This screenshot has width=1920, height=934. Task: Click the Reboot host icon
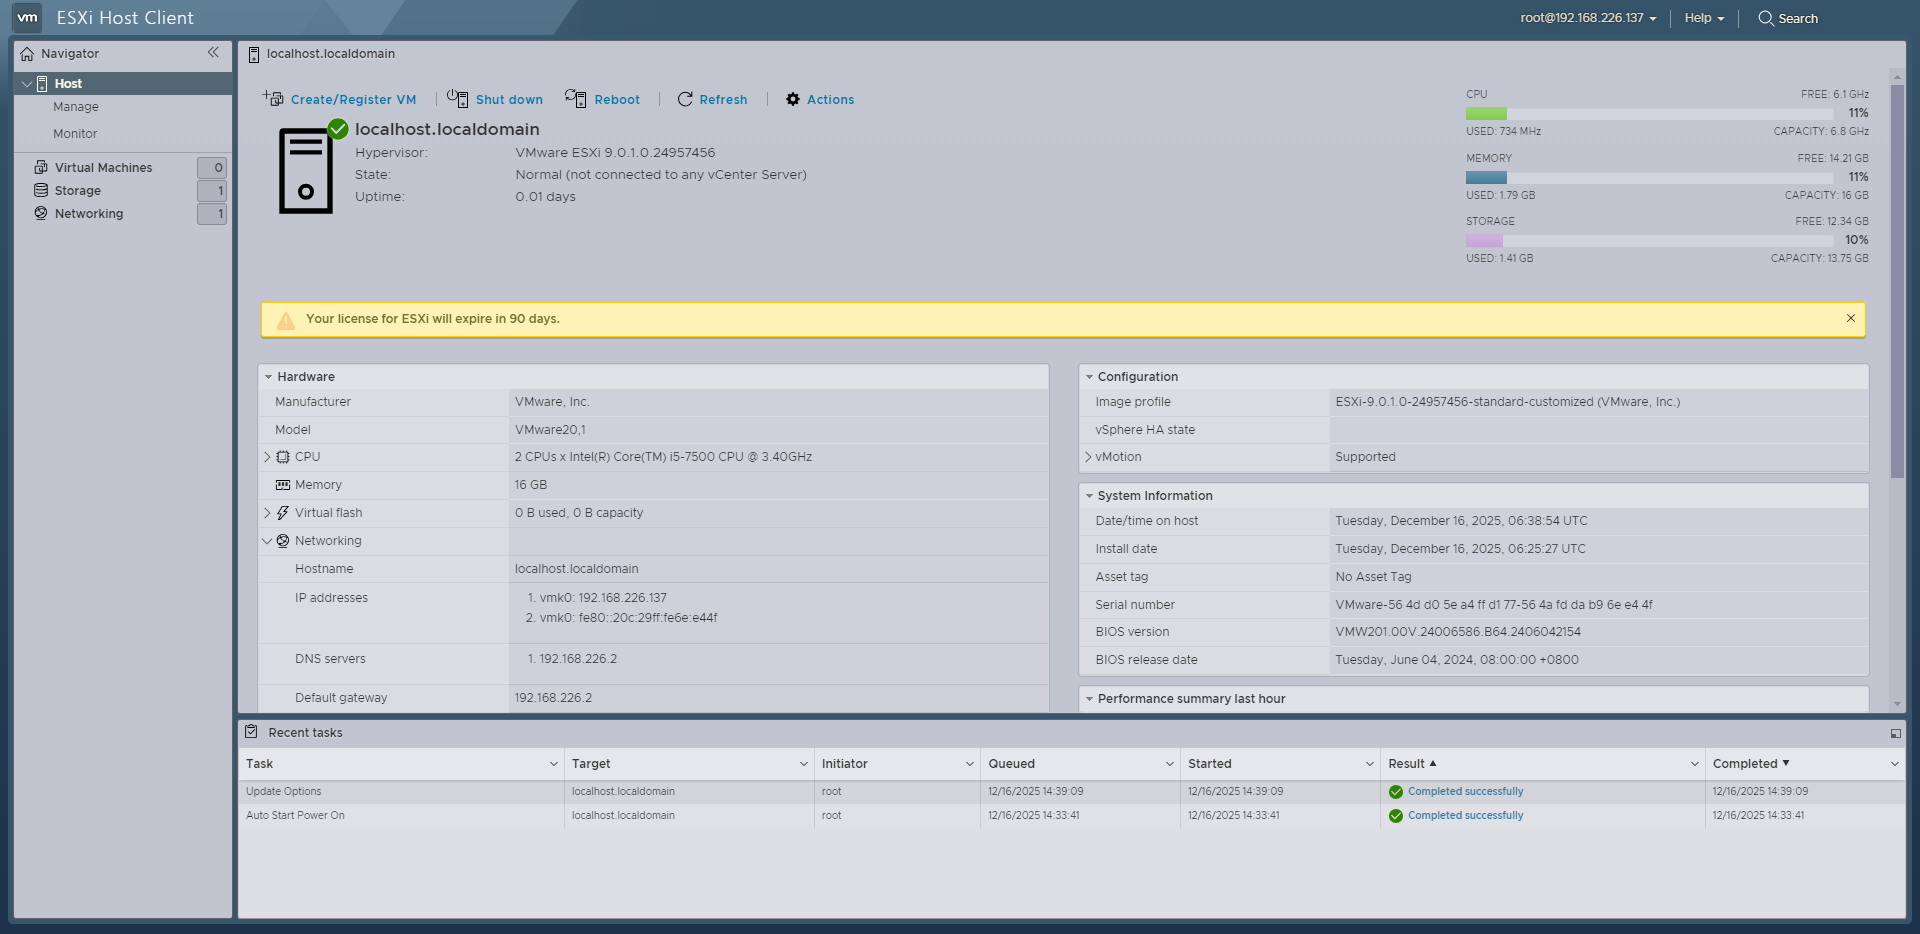(x=577, y=98)
